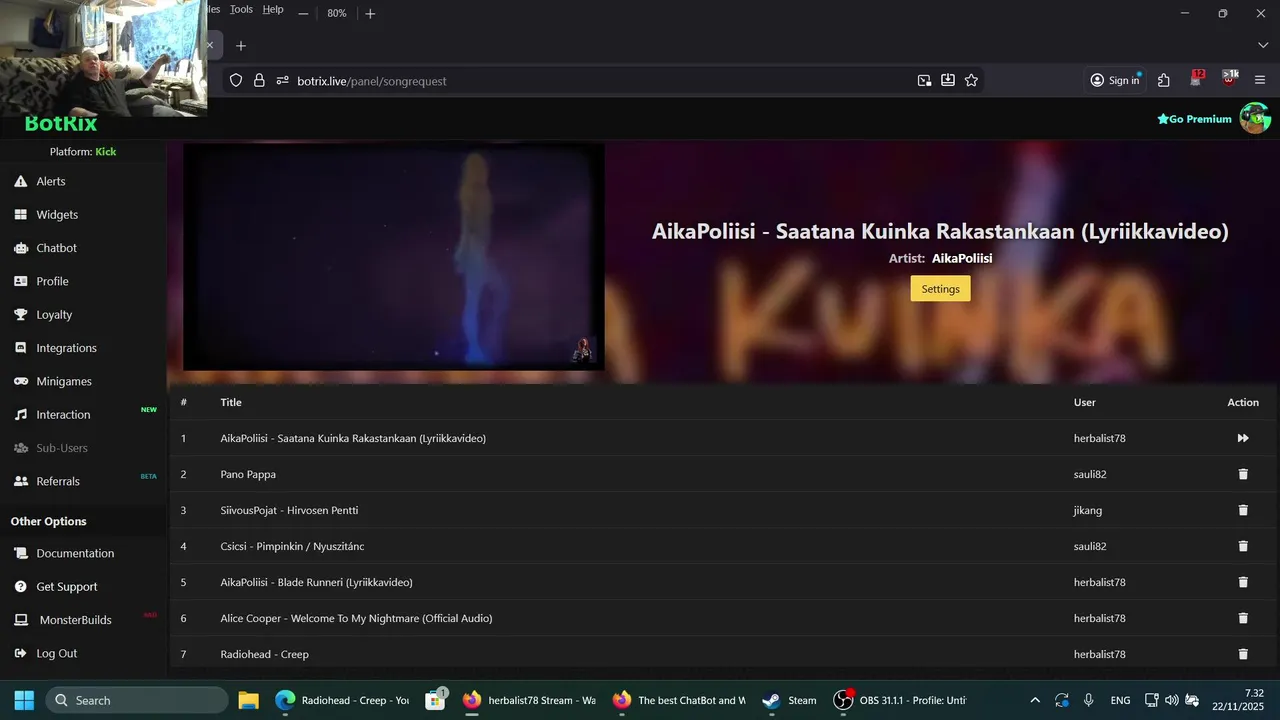Bookmark this page with the star icon
Image resolution: width=1280 pixels, height=720 pixels.
pyautogui.click(x=971, y=80)
